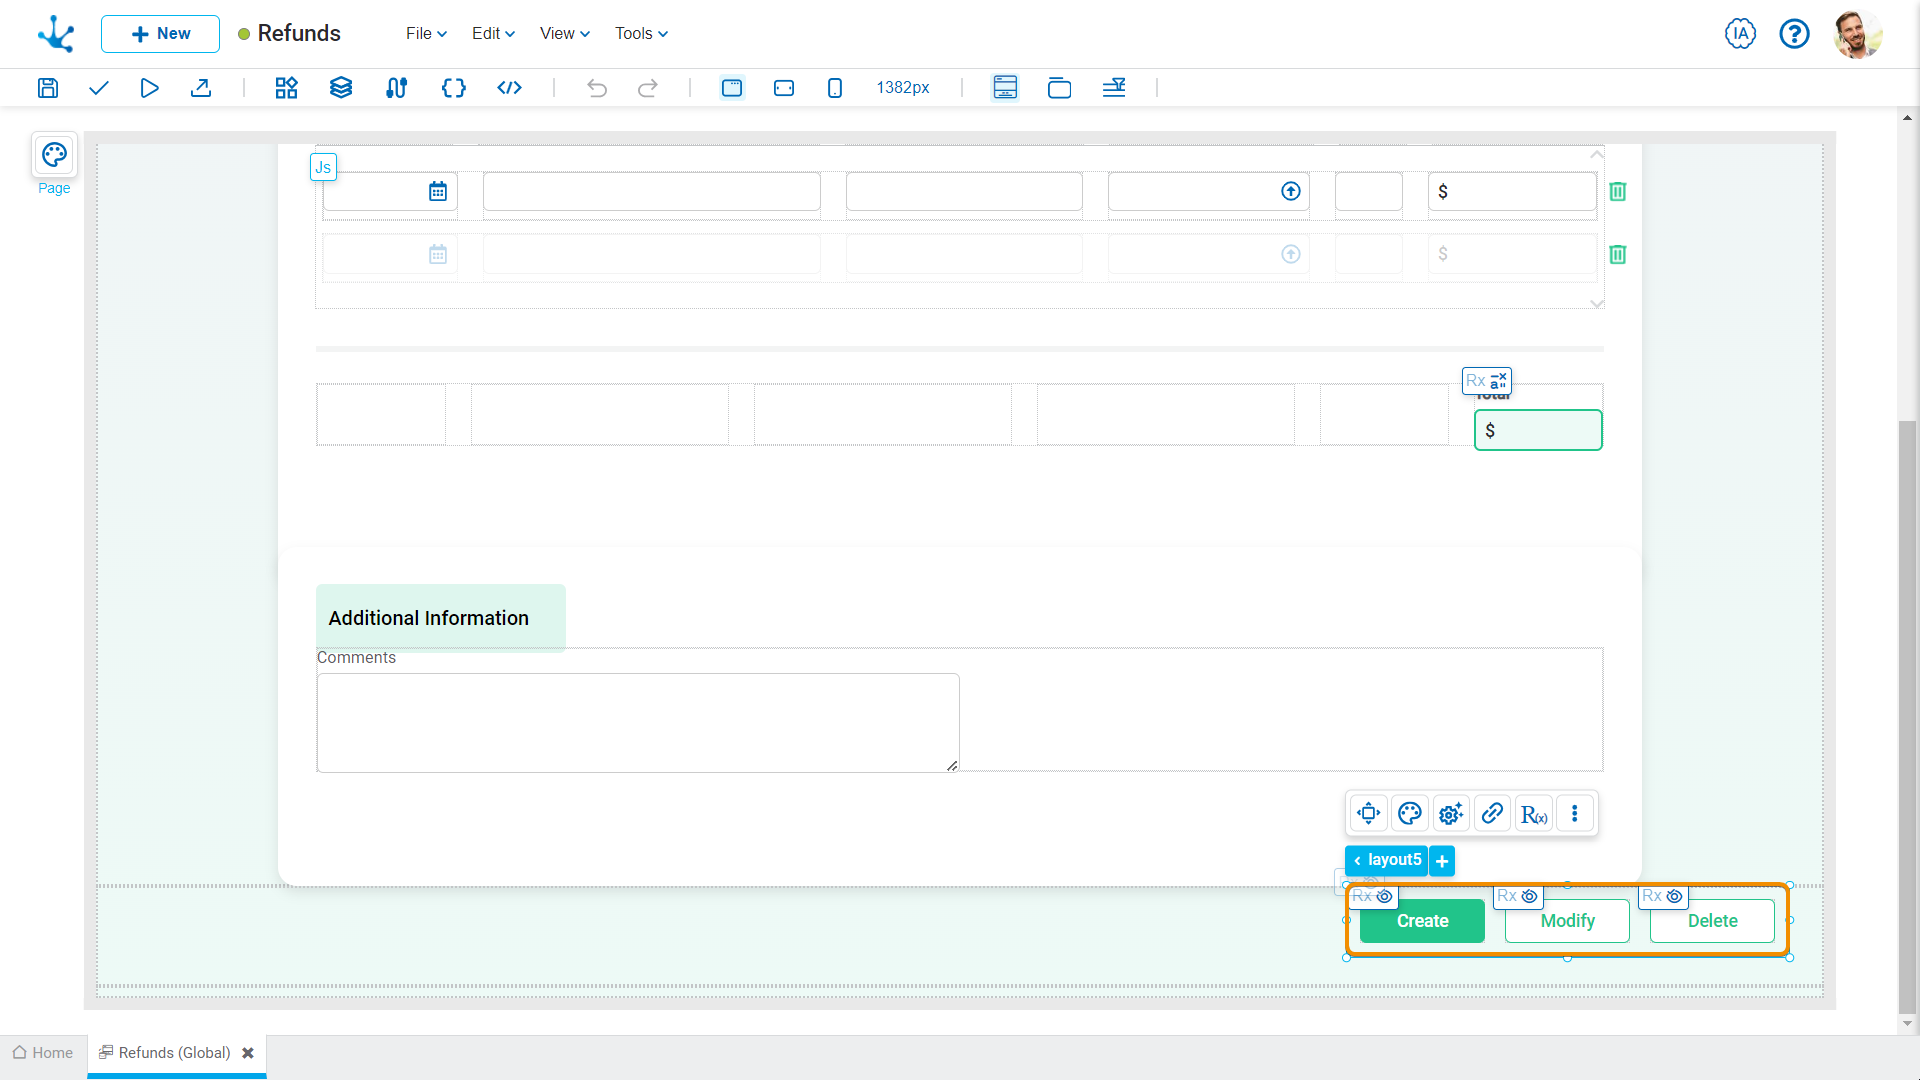
Task: Click the Play preview icon
Action: coord(149,88)
